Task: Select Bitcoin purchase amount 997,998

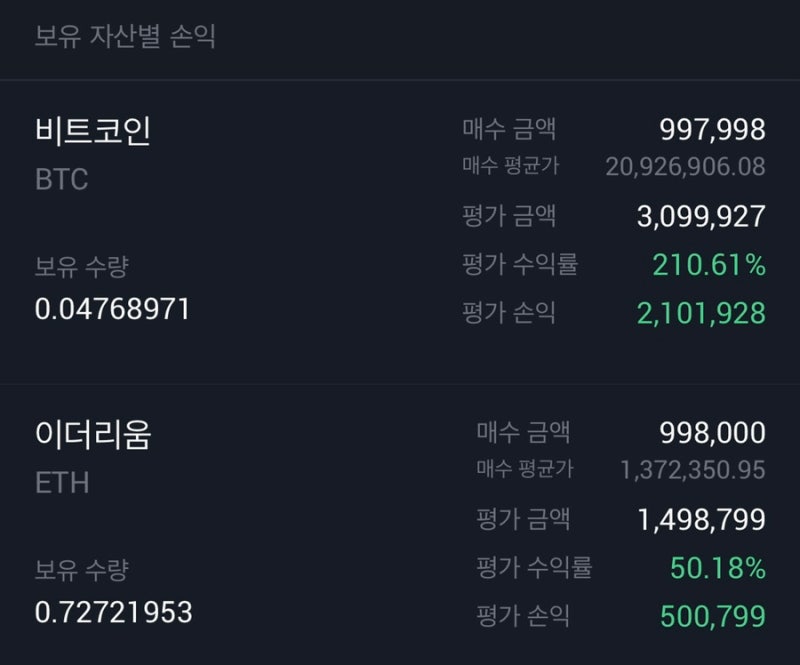Action: (x=712, y=129)
